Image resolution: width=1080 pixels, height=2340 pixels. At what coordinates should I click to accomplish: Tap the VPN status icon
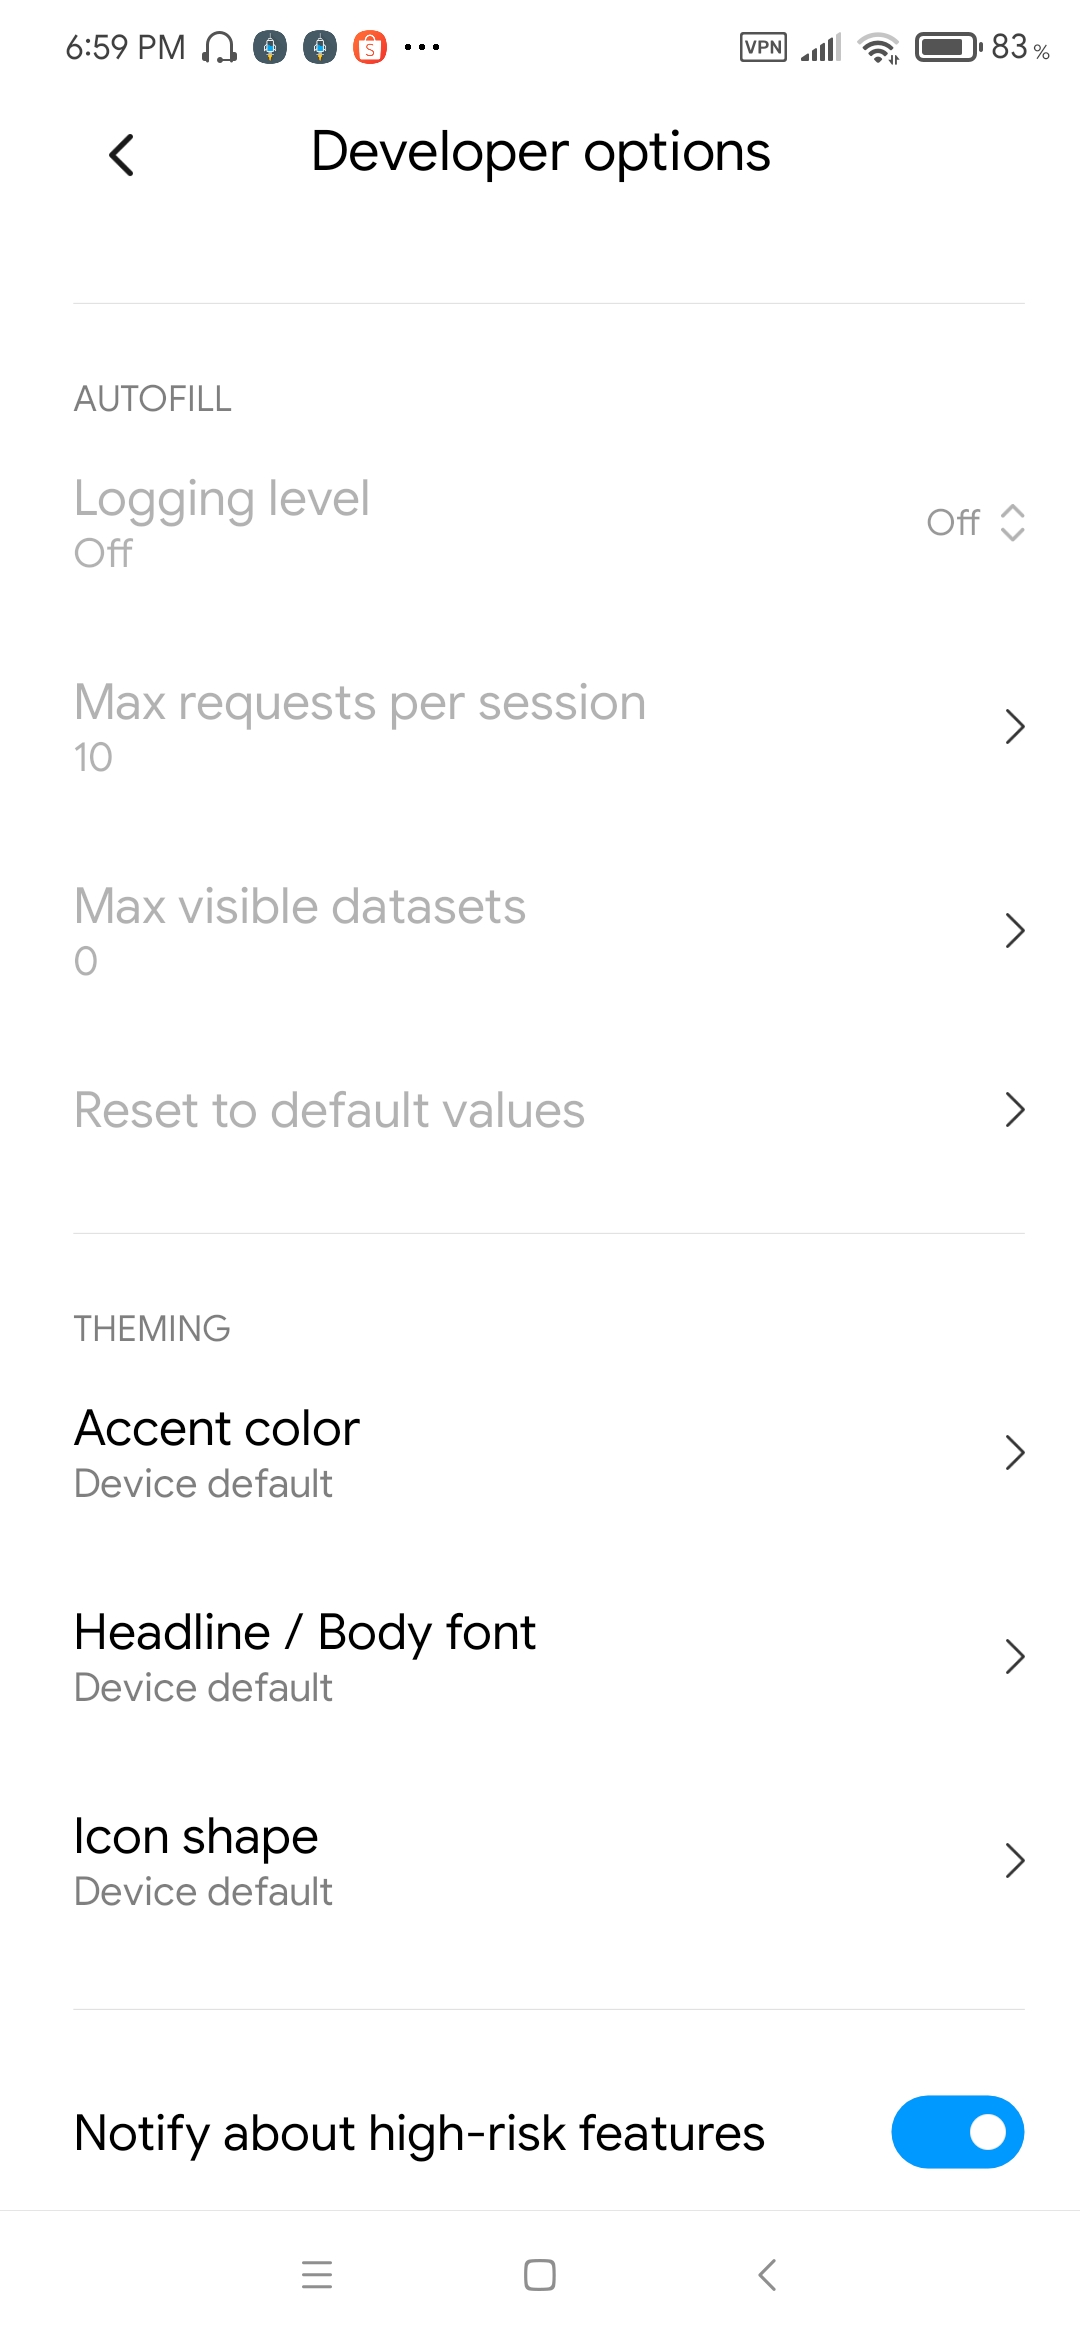(763, 47)
